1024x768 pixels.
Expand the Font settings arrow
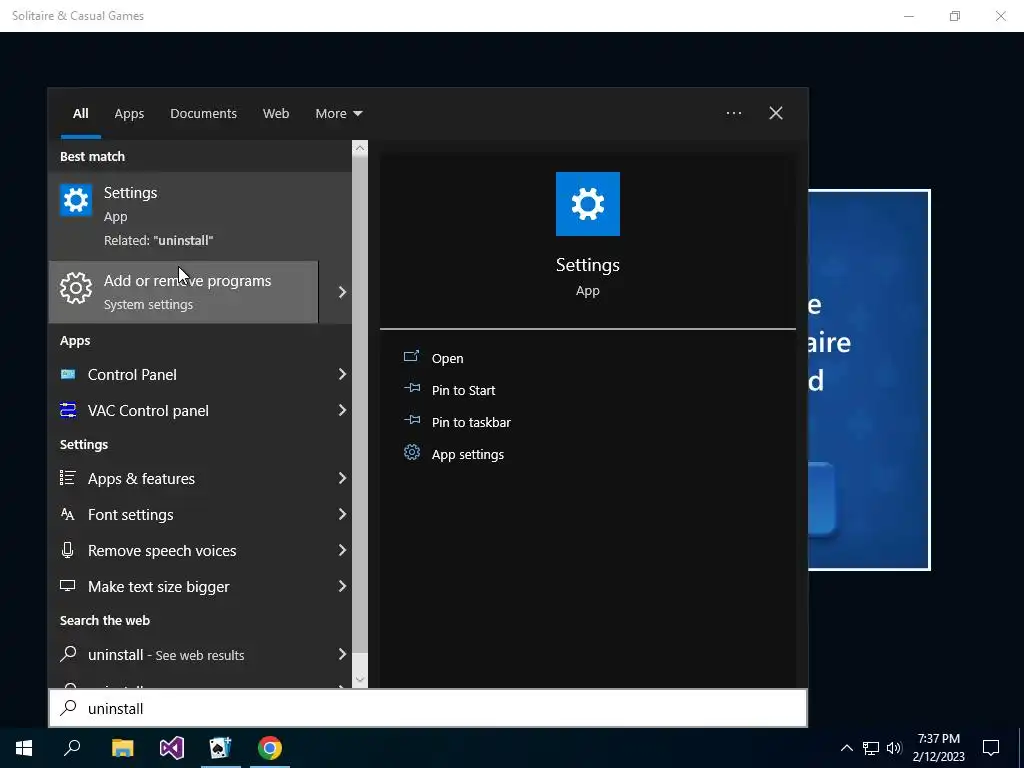coord(342,514)
